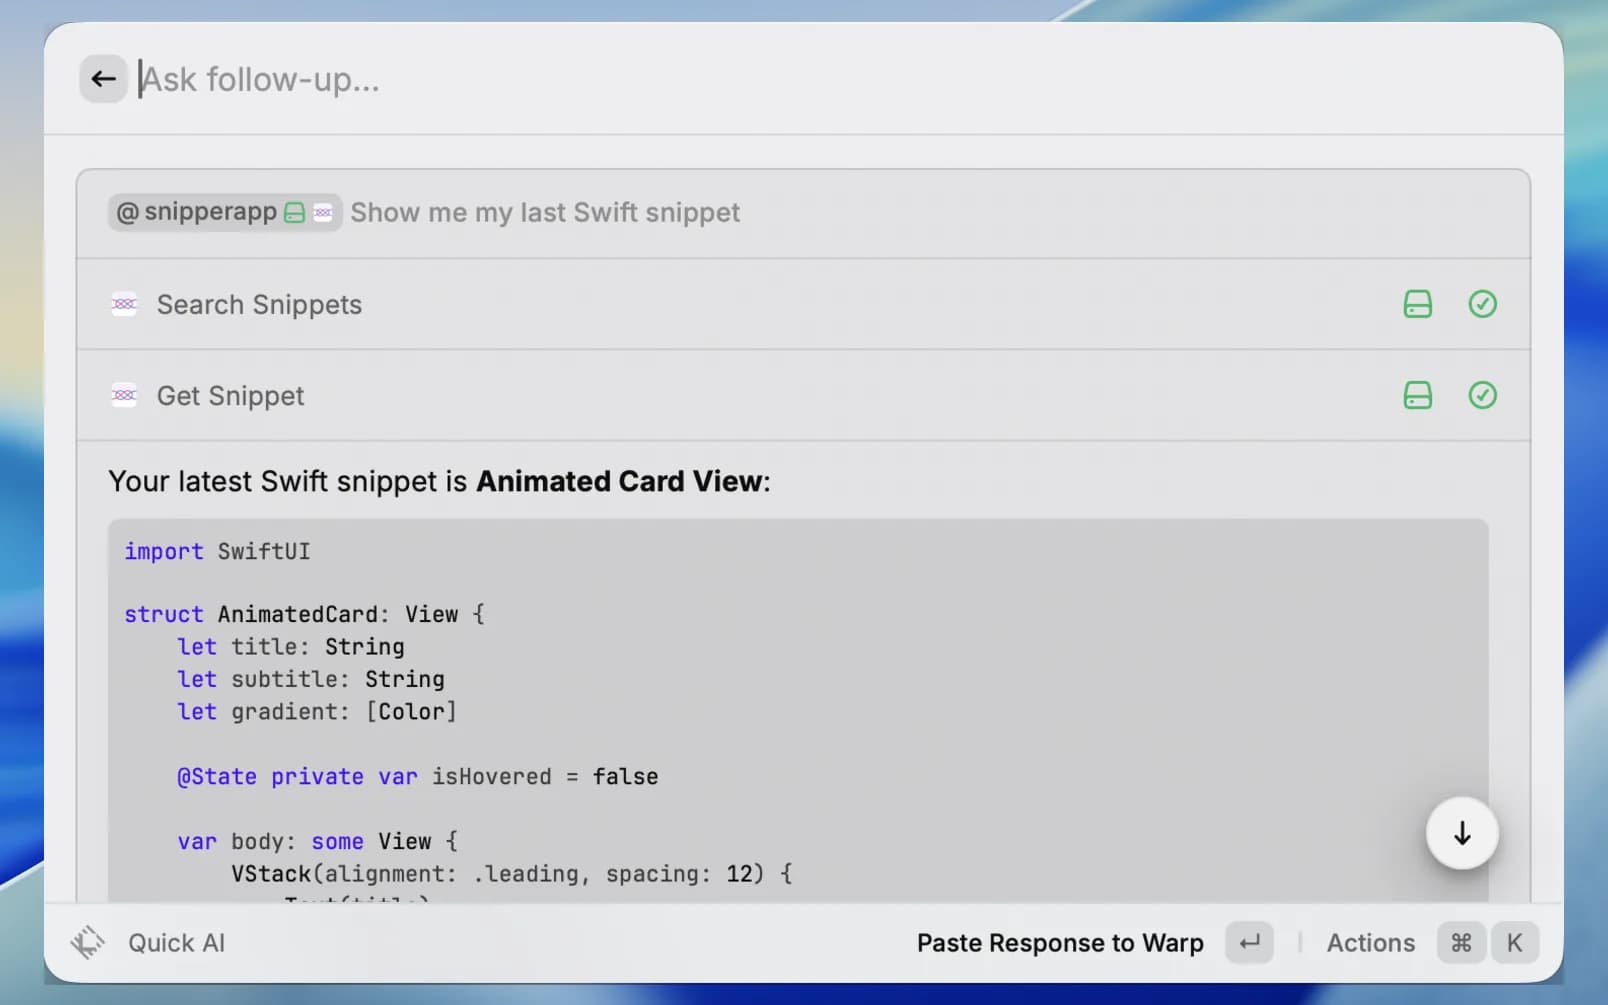Click the server icon in the Search Snippets row
The image size is (1608, 1005).
[x=1417, y=304]
